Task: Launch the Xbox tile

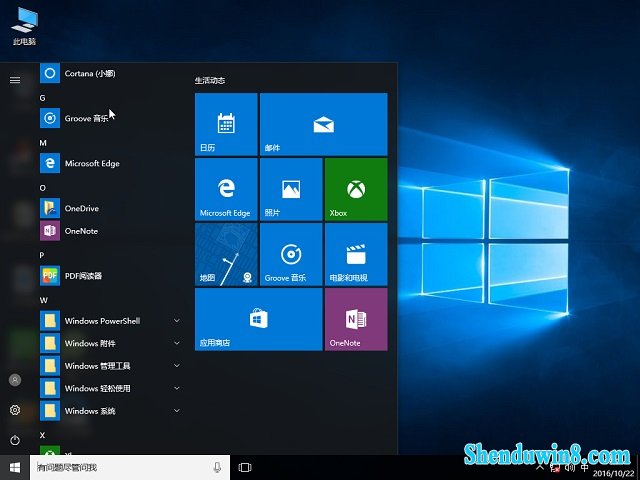Action: point(356,189)
